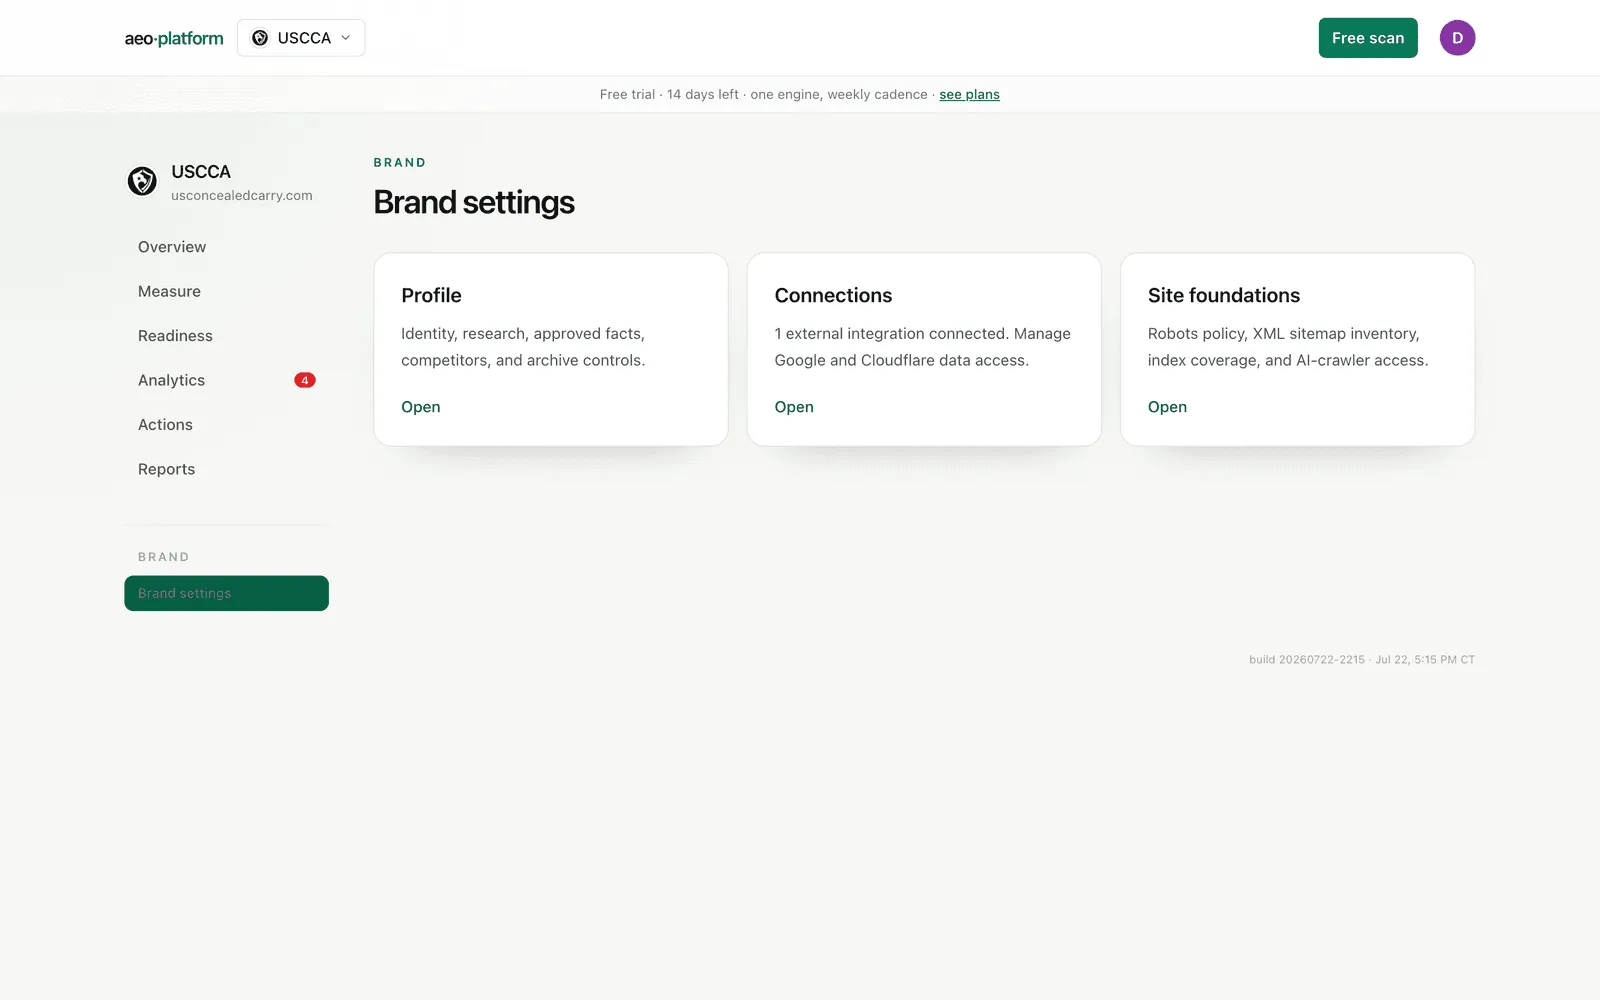Open the Profile card link
Viewport: 1600px width, 1000px height.
[x=421, y=407]
